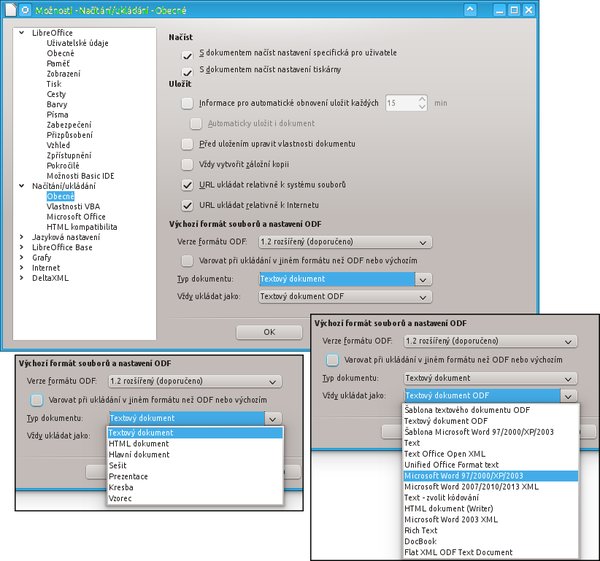This screenshot has height=561, width=600.
Task: Open 'Typ dokumentu' dropdown in bottom-right inset
Action: (490, 378)
